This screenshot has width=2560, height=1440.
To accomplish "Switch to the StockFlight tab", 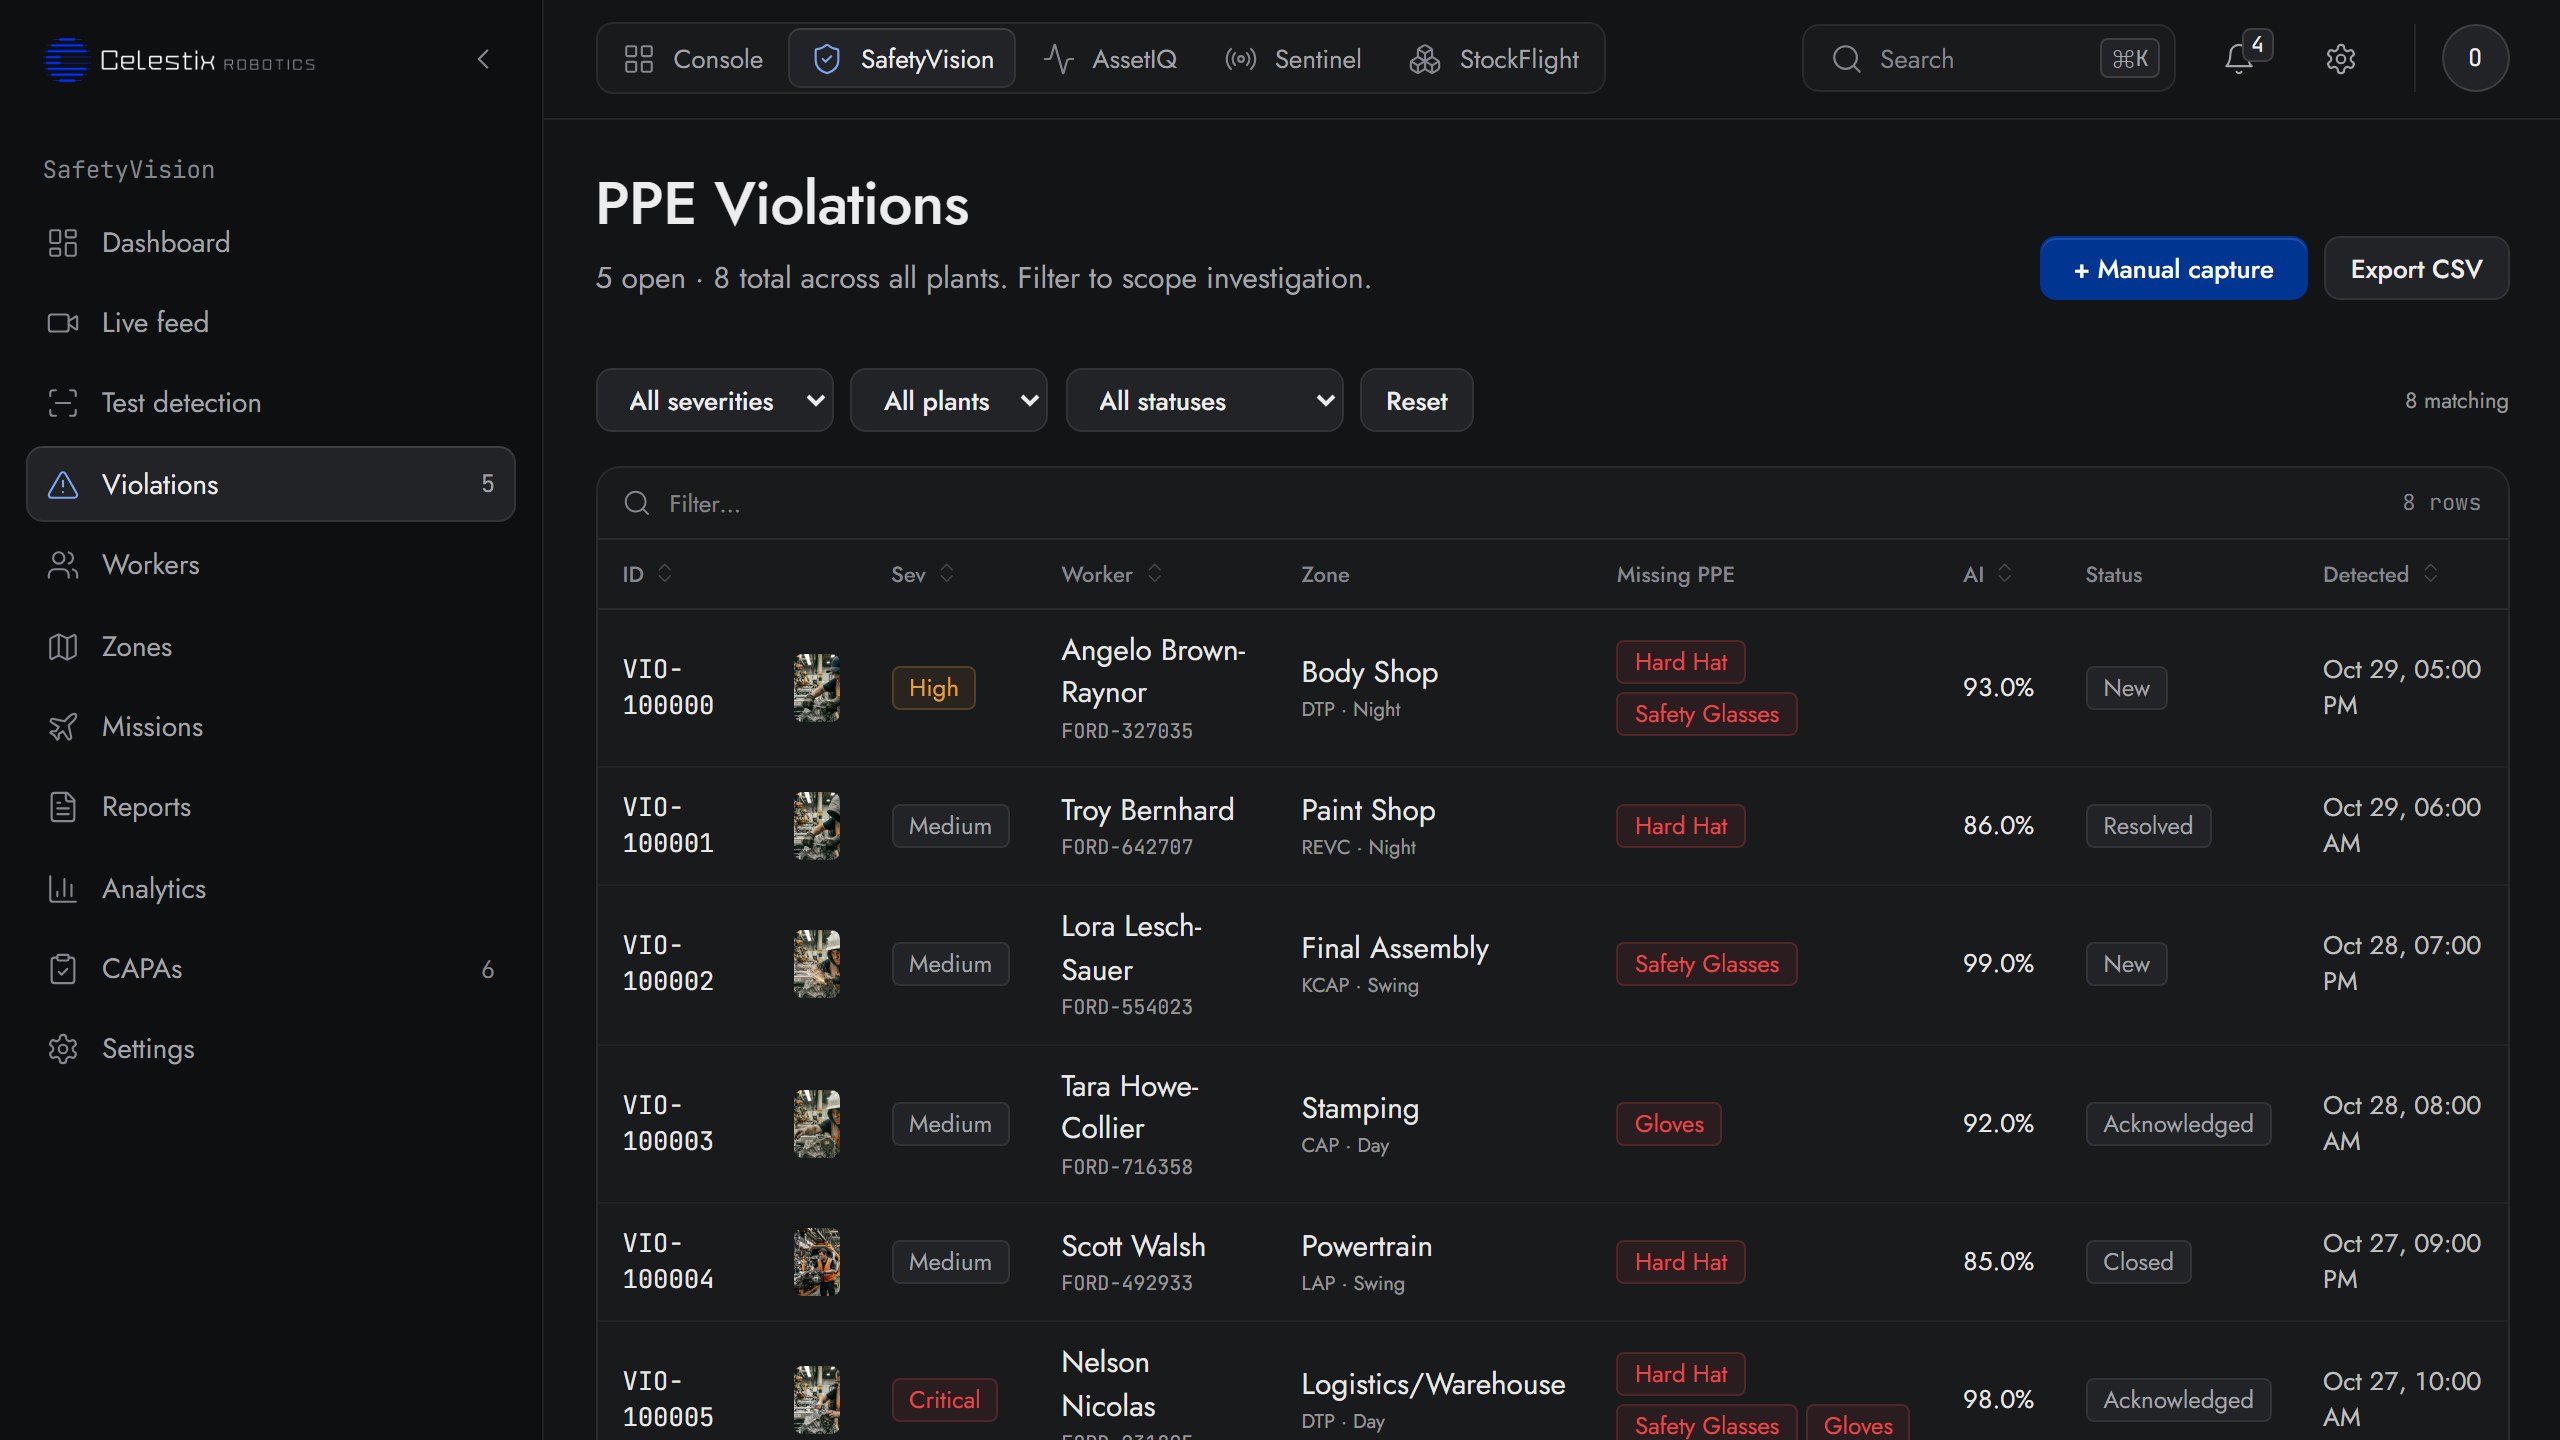I will [x=1494, y=59].
